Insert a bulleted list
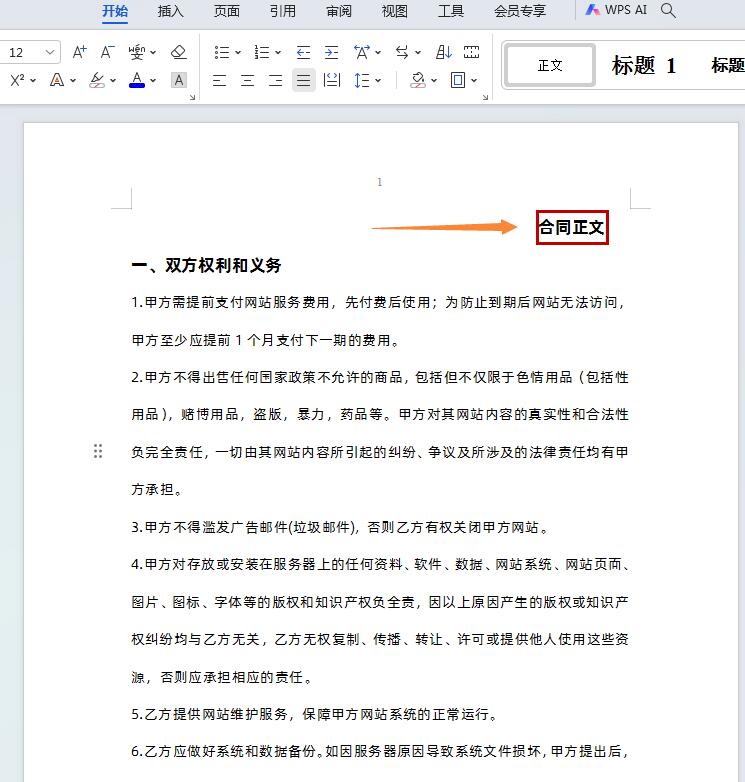Viewport: 745px width, 782px height. [x=222, y=52]
